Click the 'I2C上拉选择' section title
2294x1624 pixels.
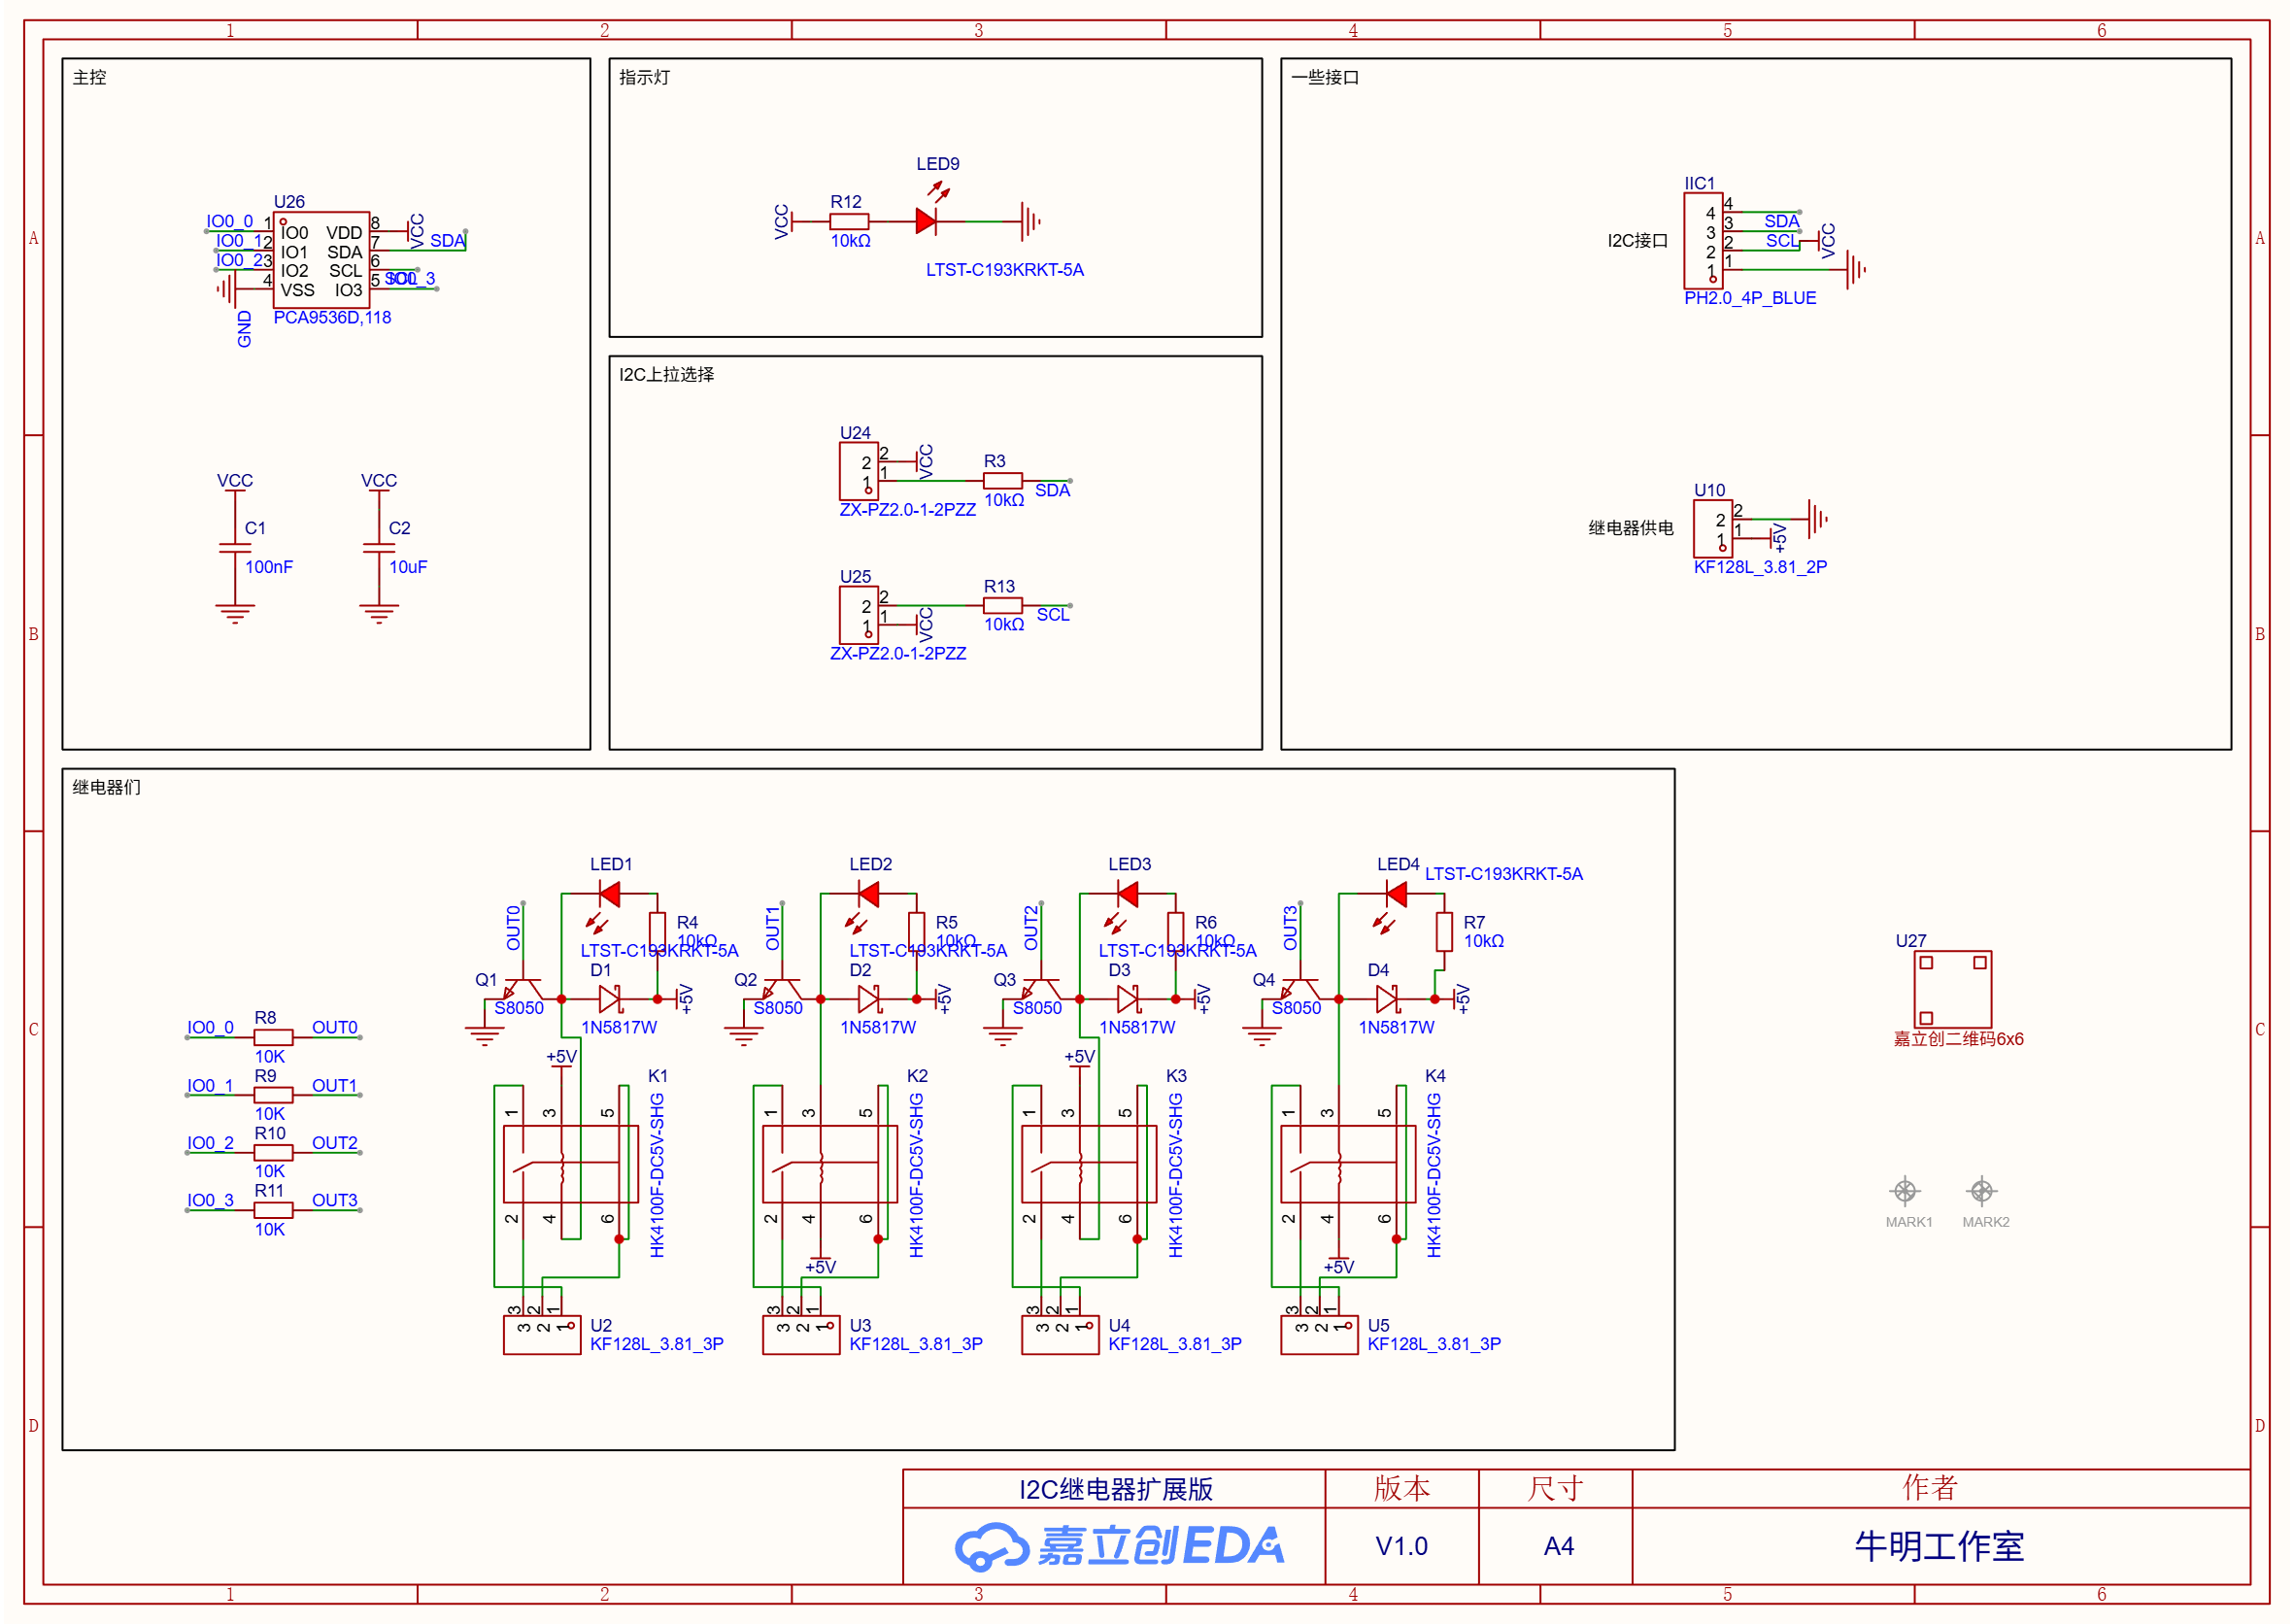pos(666,374)
